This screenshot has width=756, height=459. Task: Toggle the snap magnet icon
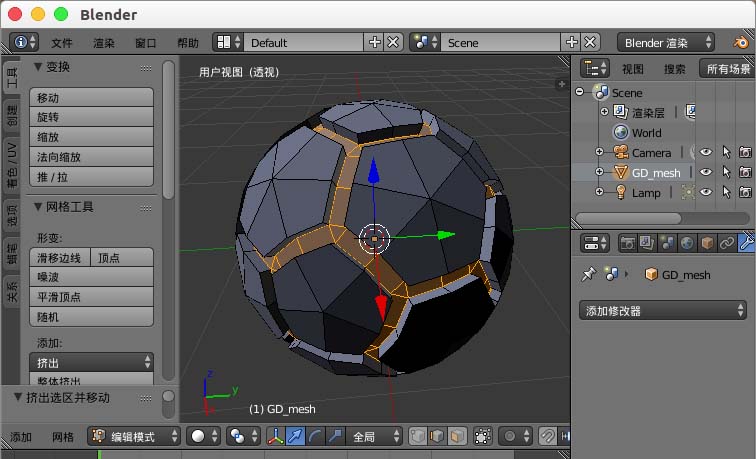point(548,436)
